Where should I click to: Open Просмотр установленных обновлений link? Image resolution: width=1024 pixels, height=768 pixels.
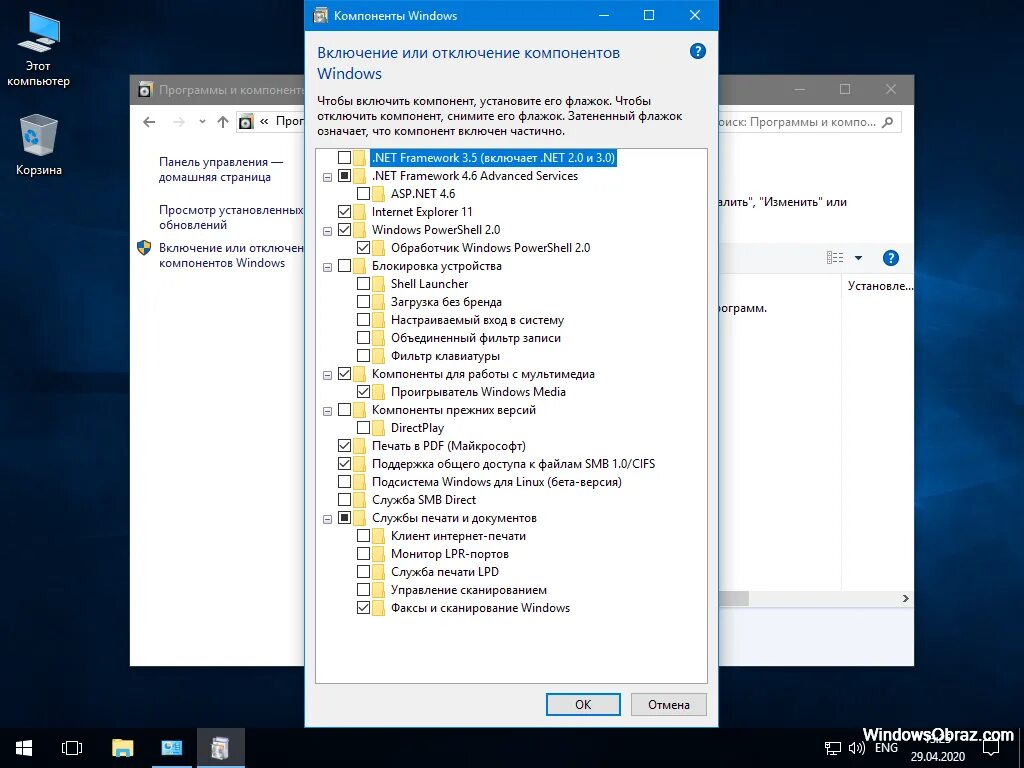tap(231, 217)
